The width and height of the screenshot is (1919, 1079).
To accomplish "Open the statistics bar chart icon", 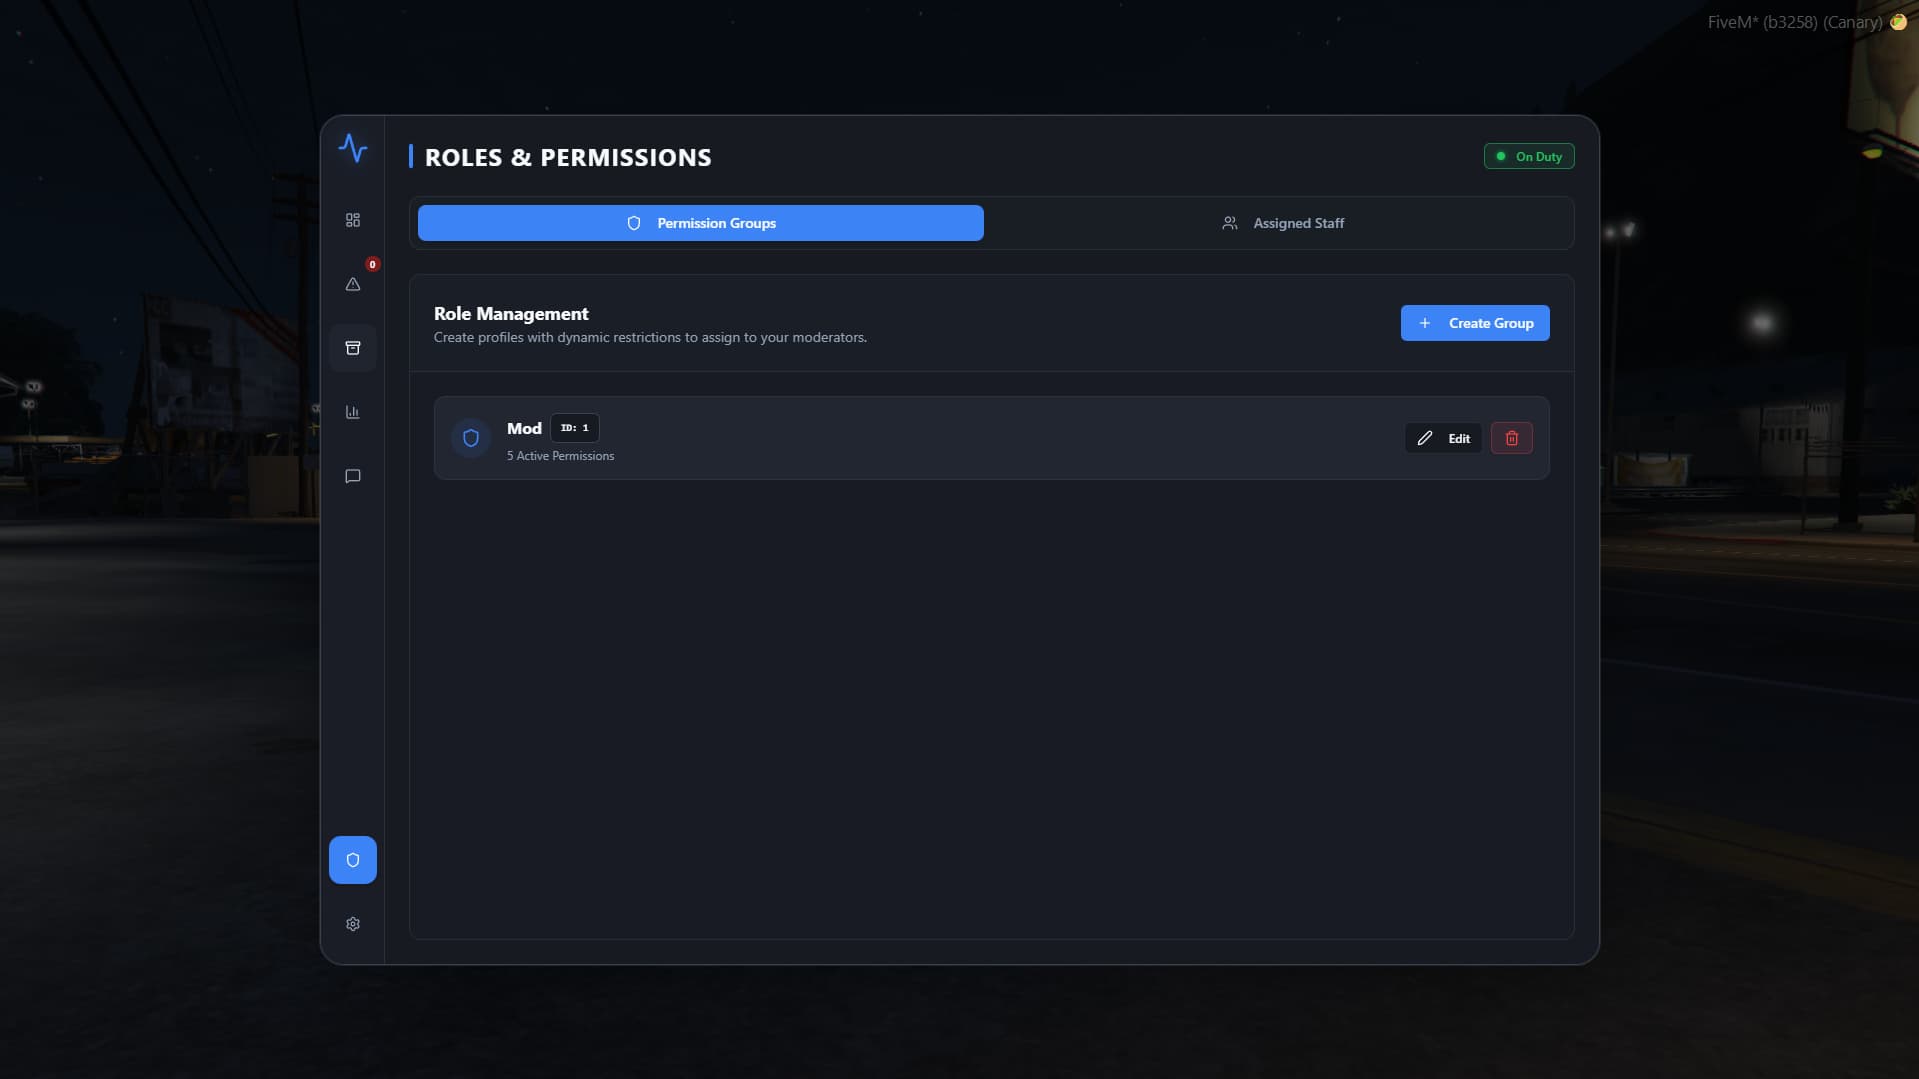I will pyautogui.click(x=353, y=412).
